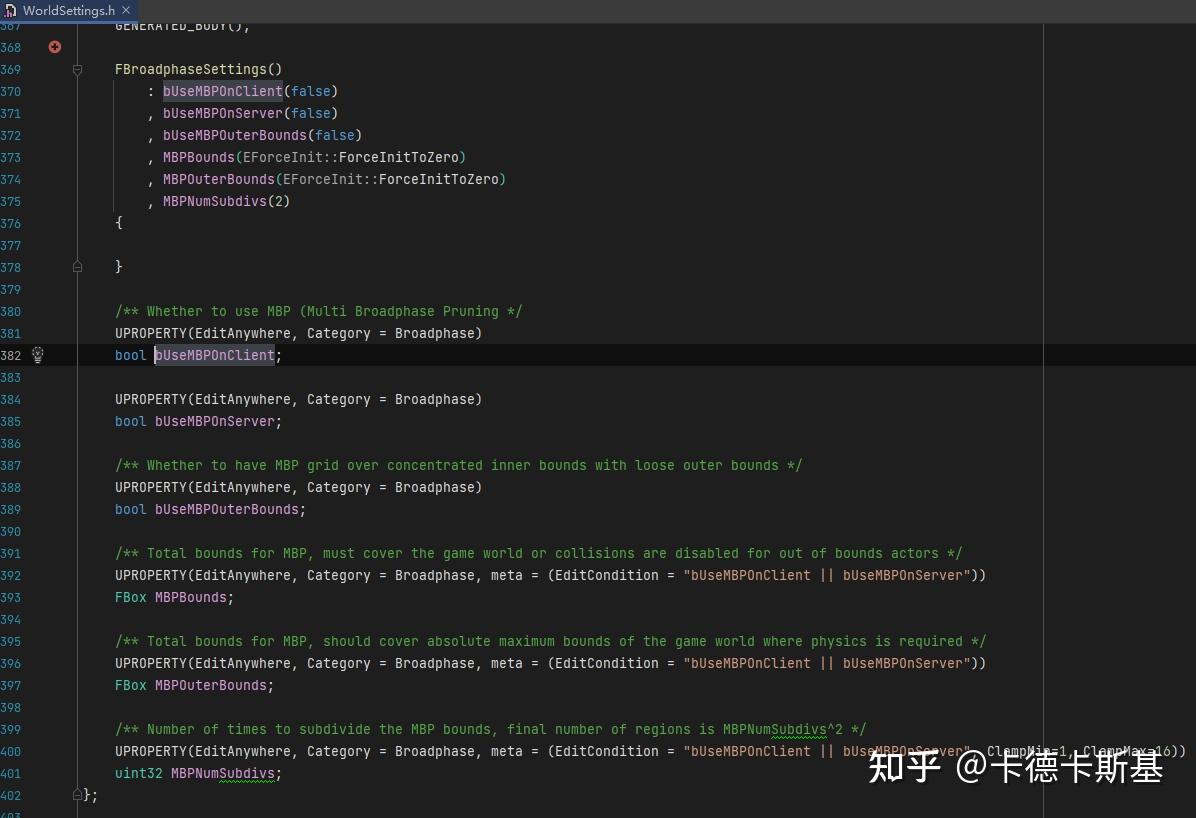Screen dimensions: 1196x818
Task: Click bUseMBPOnClient declaration on line 382
Action: [x=215, y=356]
